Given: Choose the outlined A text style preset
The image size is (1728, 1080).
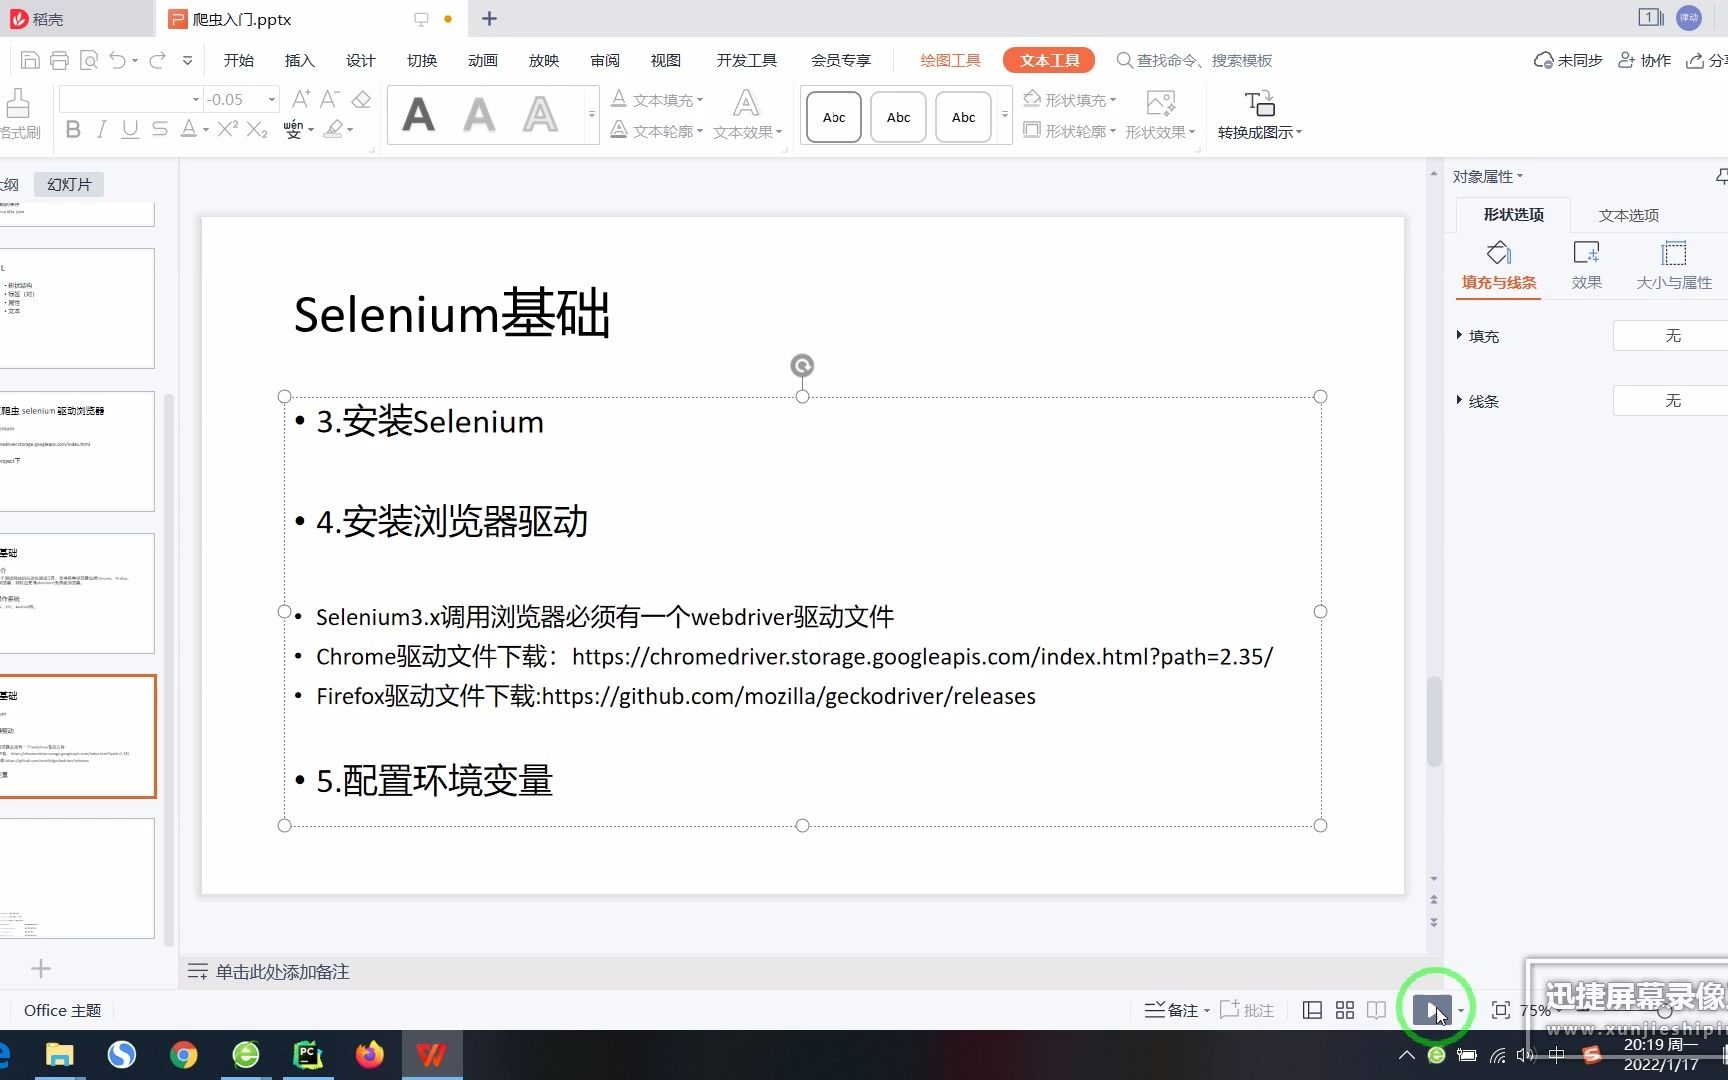Looking at the screenshot, I should (541, 115).
